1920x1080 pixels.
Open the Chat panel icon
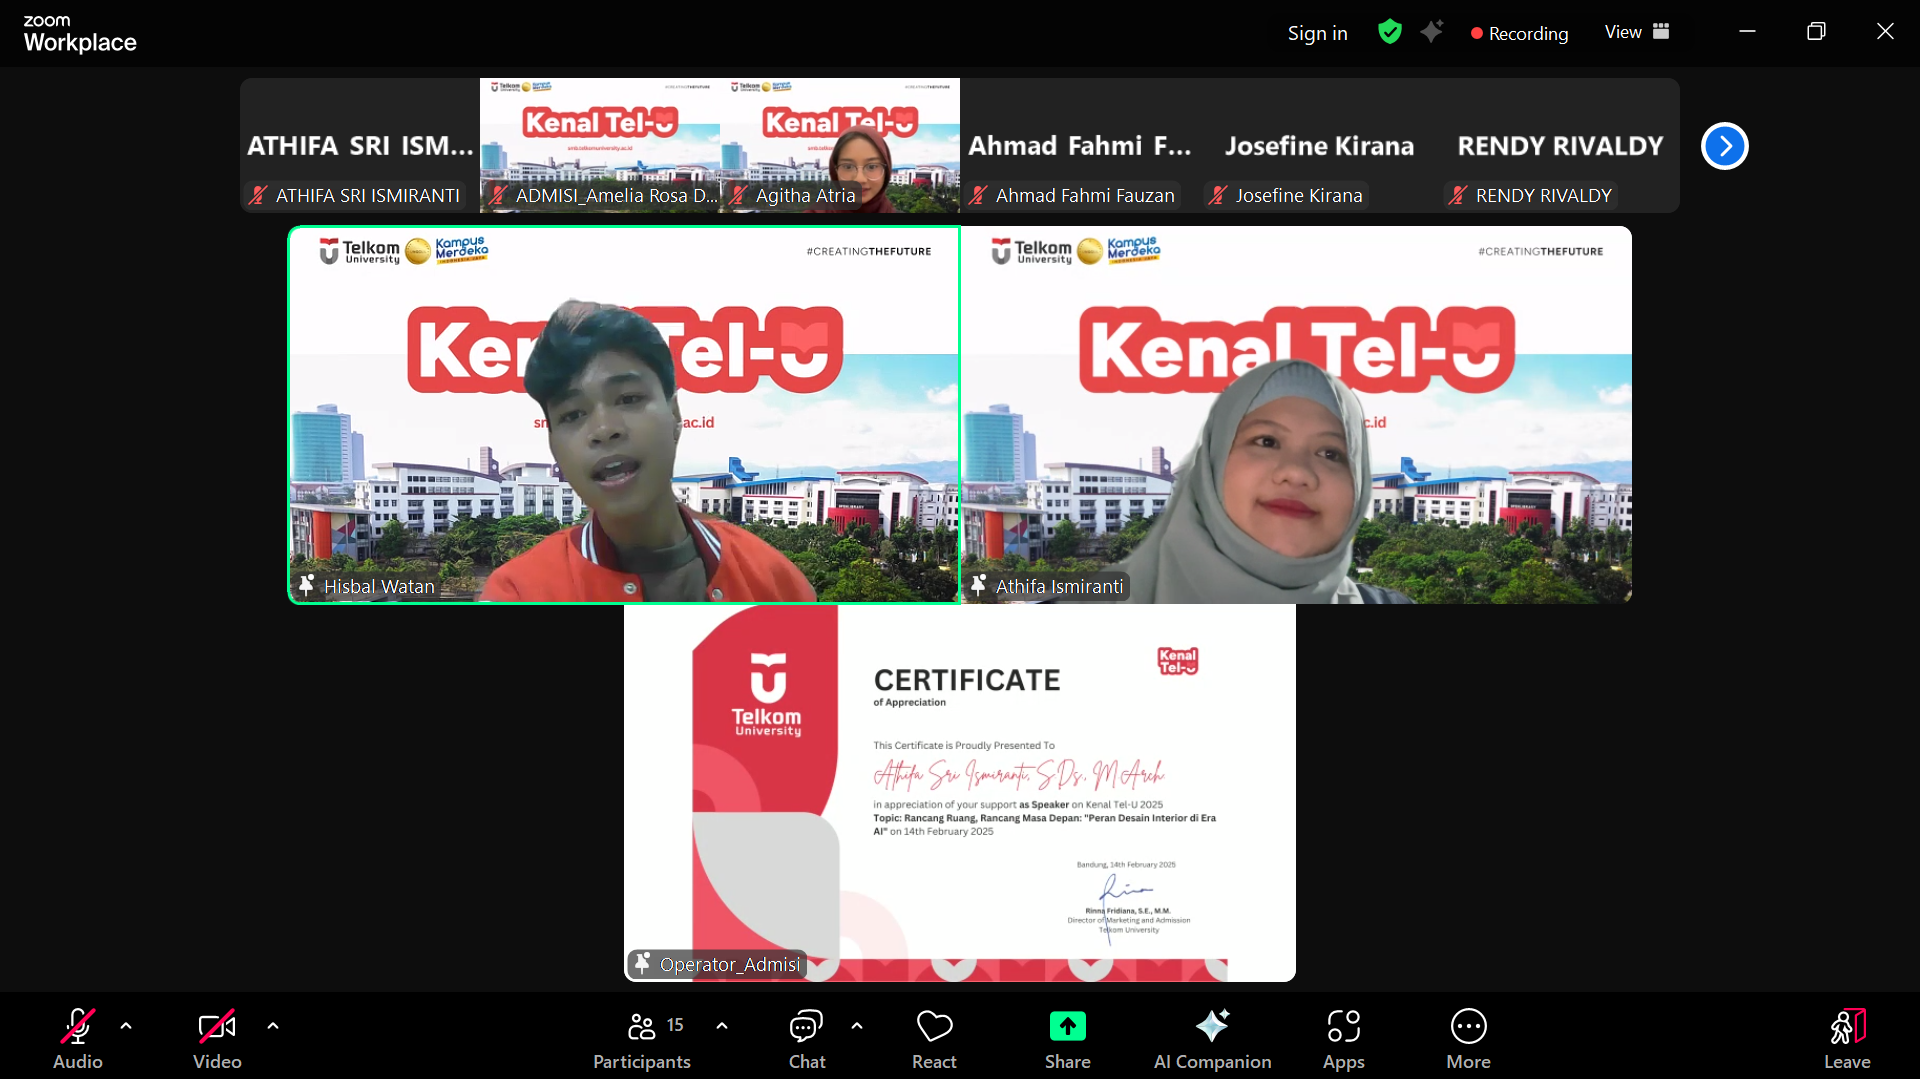tap(806, 1027)
